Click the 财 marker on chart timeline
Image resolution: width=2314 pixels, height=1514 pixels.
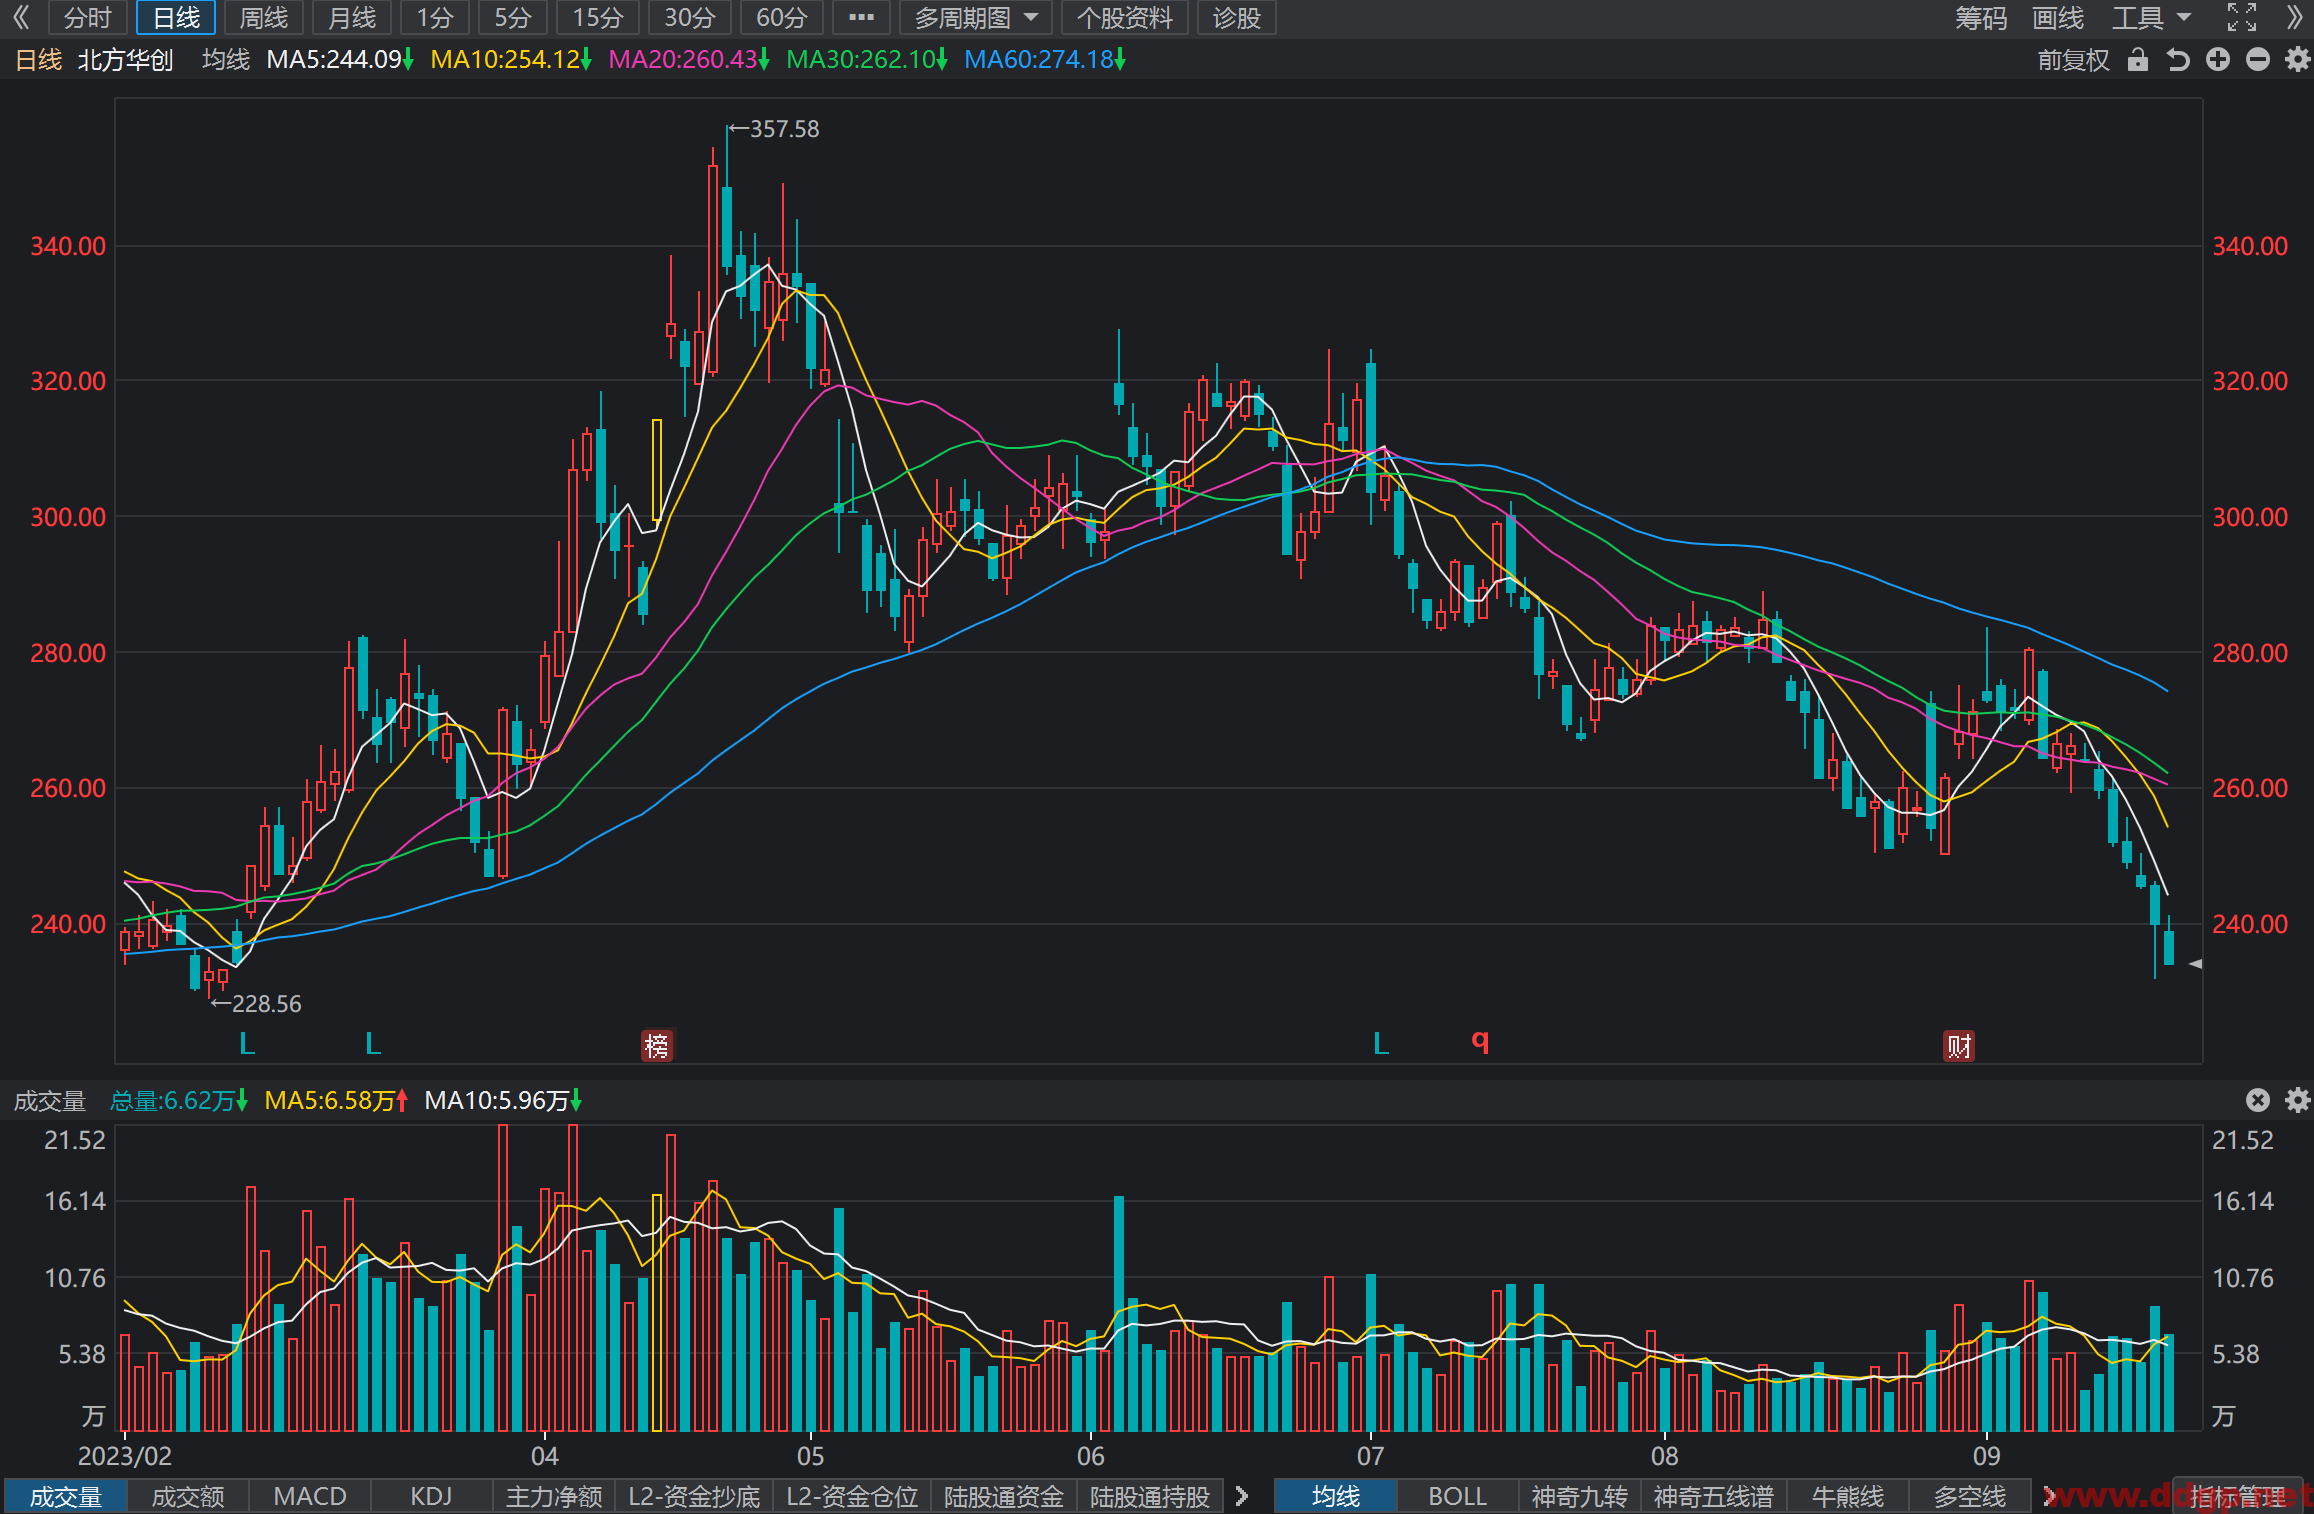tap(1958, 1046)
